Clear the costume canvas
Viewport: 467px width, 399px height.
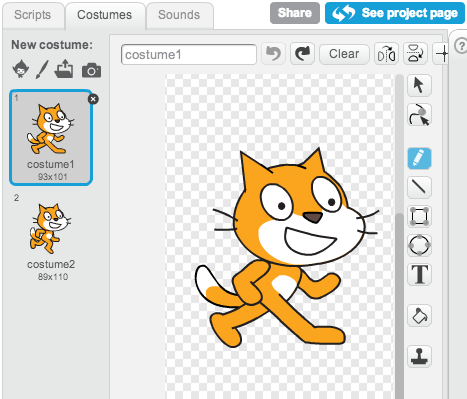pos(344,54)
